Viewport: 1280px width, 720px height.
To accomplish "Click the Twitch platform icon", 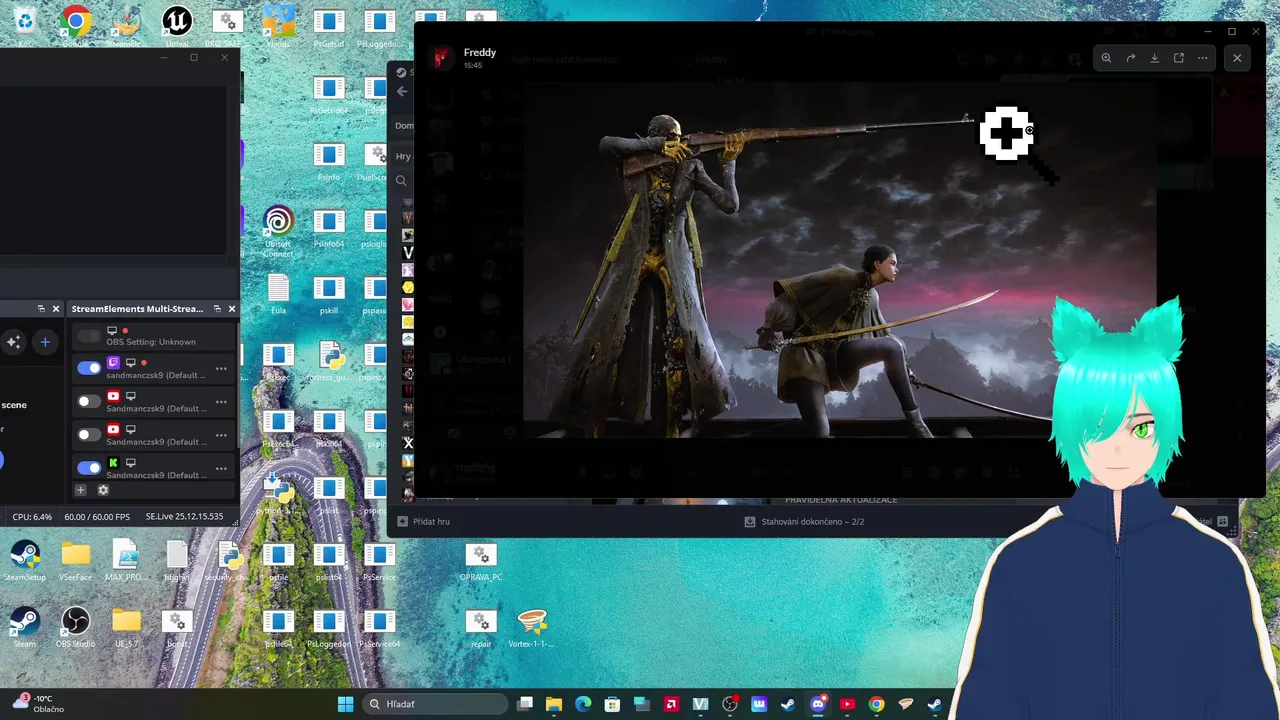I will (113, 363).
